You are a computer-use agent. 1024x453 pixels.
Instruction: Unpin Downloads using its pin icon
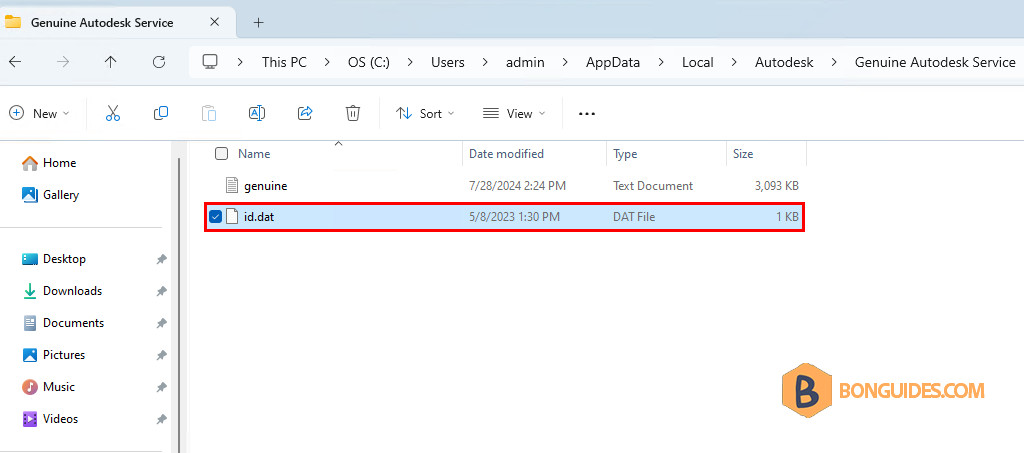161,291
